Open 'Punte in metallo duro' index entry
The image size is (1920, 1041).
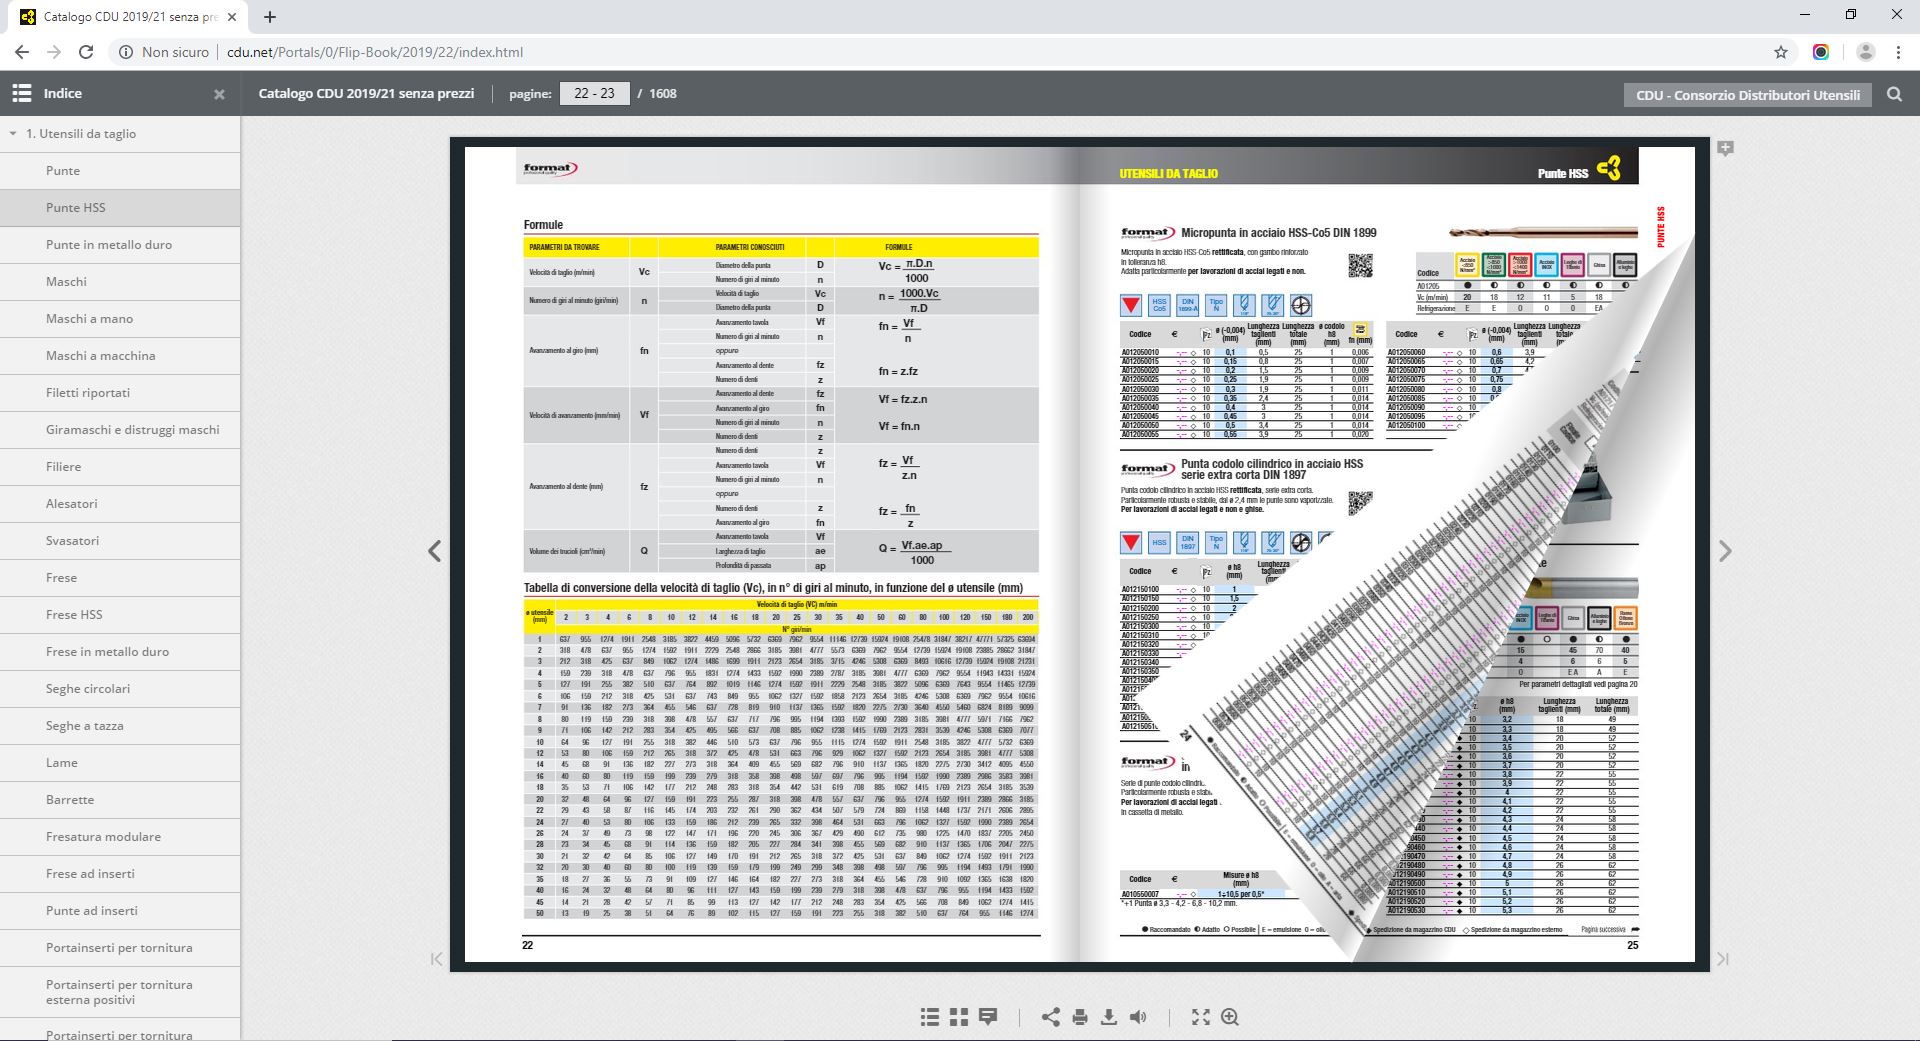pyautogui.click(x=120, y=245)
